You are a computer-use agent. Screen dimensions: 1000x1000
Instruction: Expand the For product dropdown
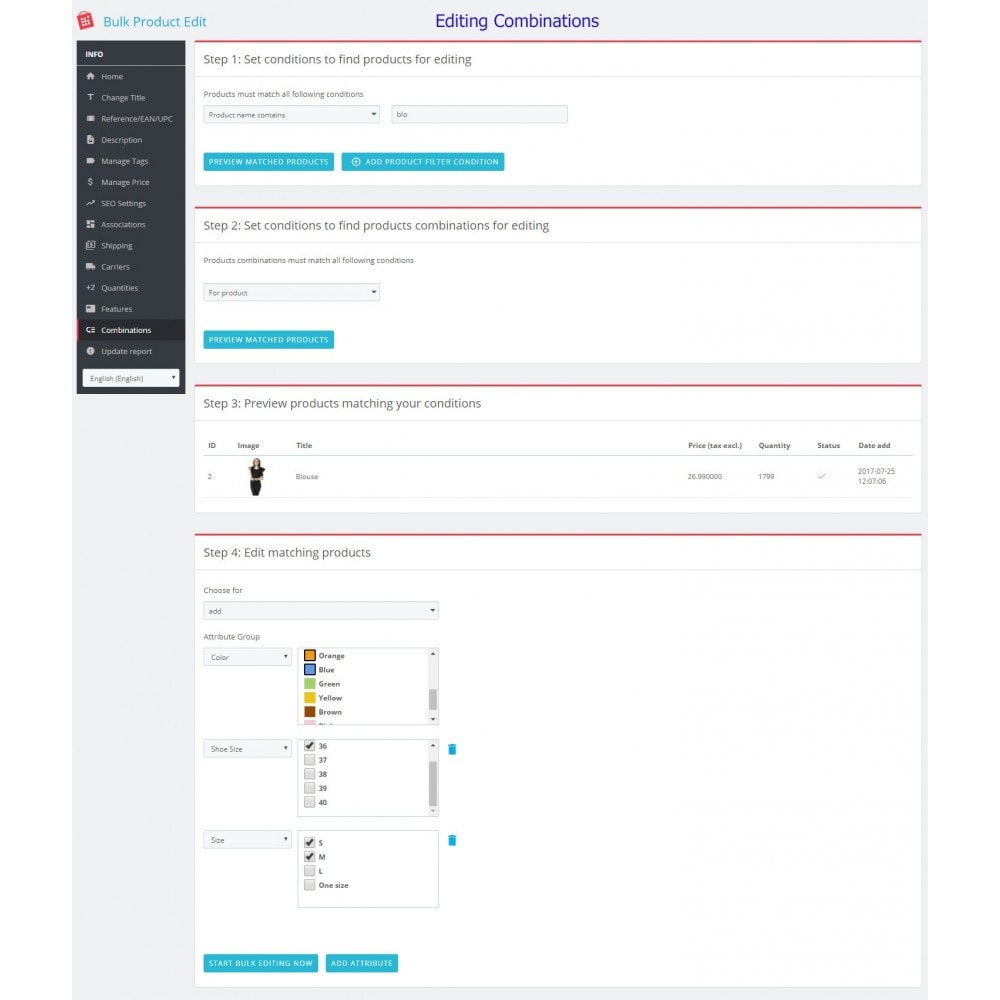[291, 293]
